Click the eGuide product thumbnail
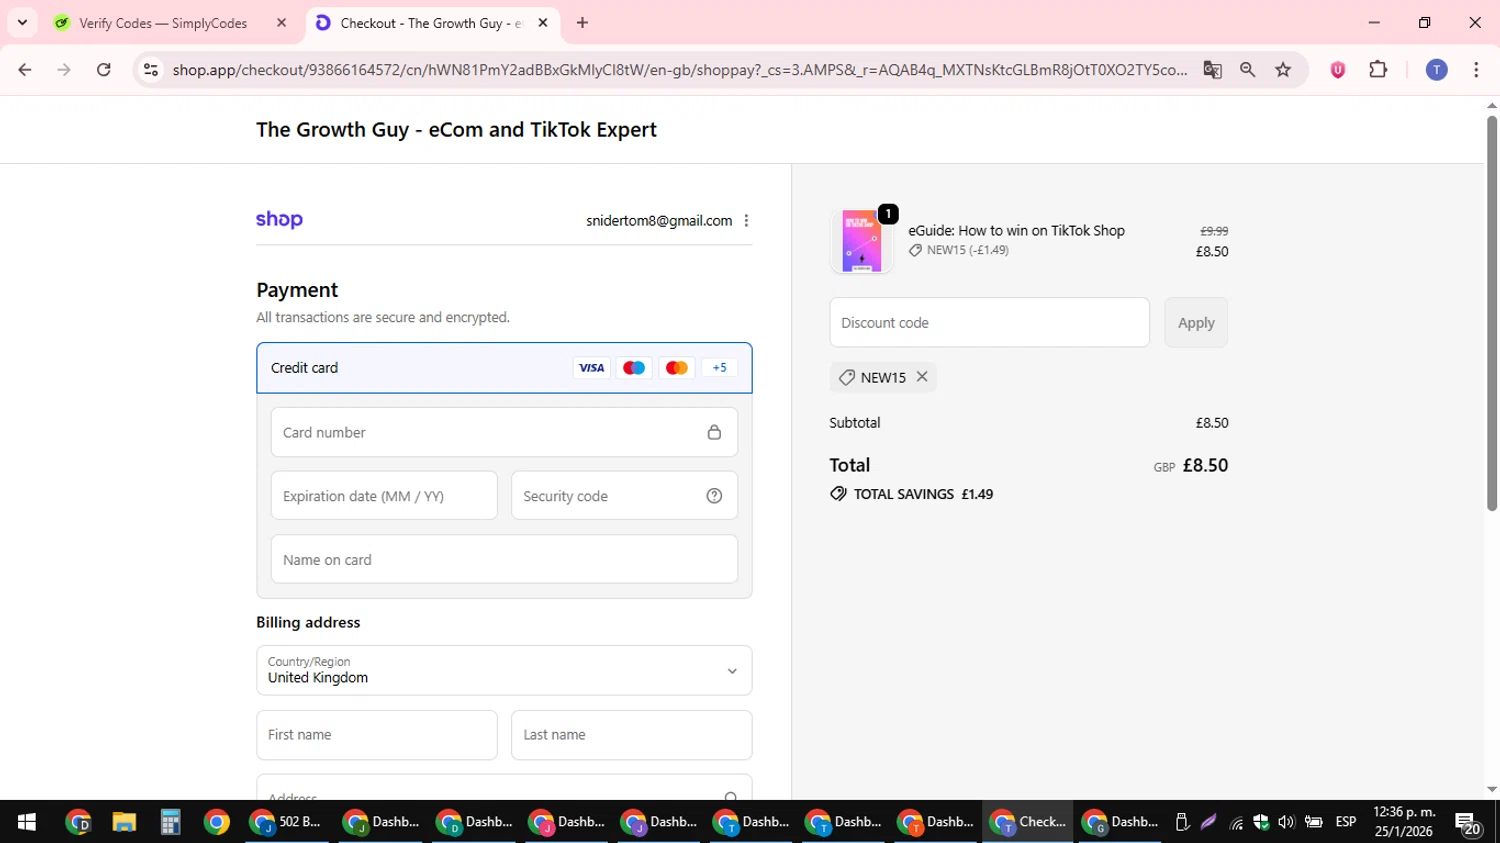Viewport: 1500px width, 843px height. click(861, 241)
